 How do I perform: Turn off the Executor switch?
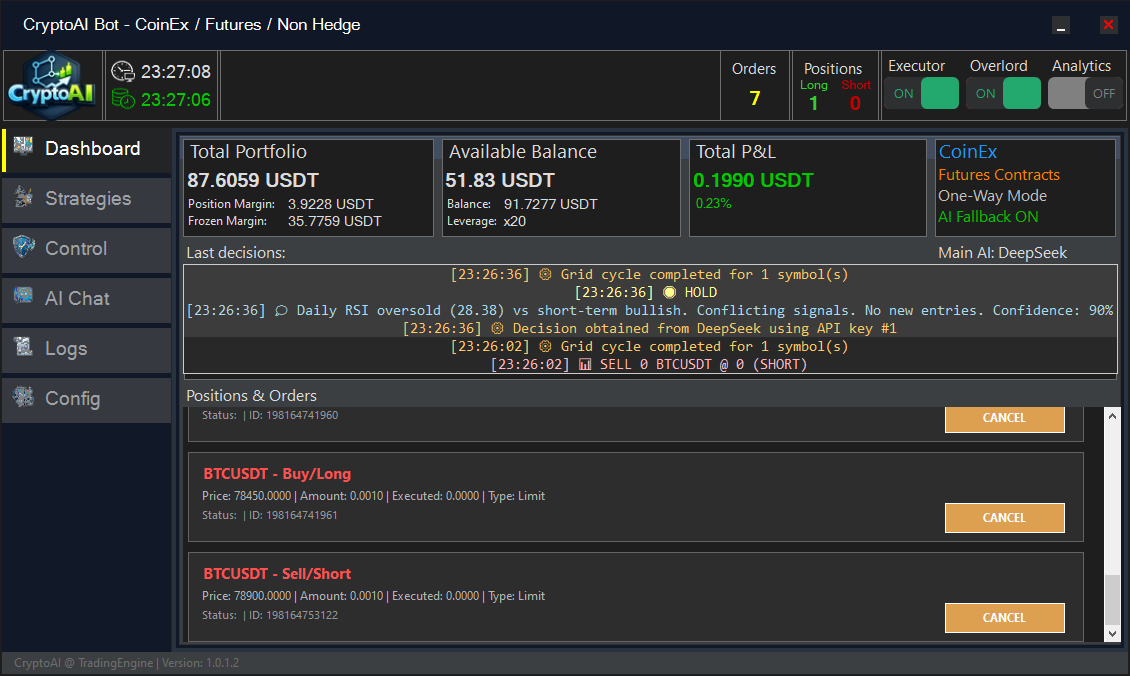pos(921,94)
